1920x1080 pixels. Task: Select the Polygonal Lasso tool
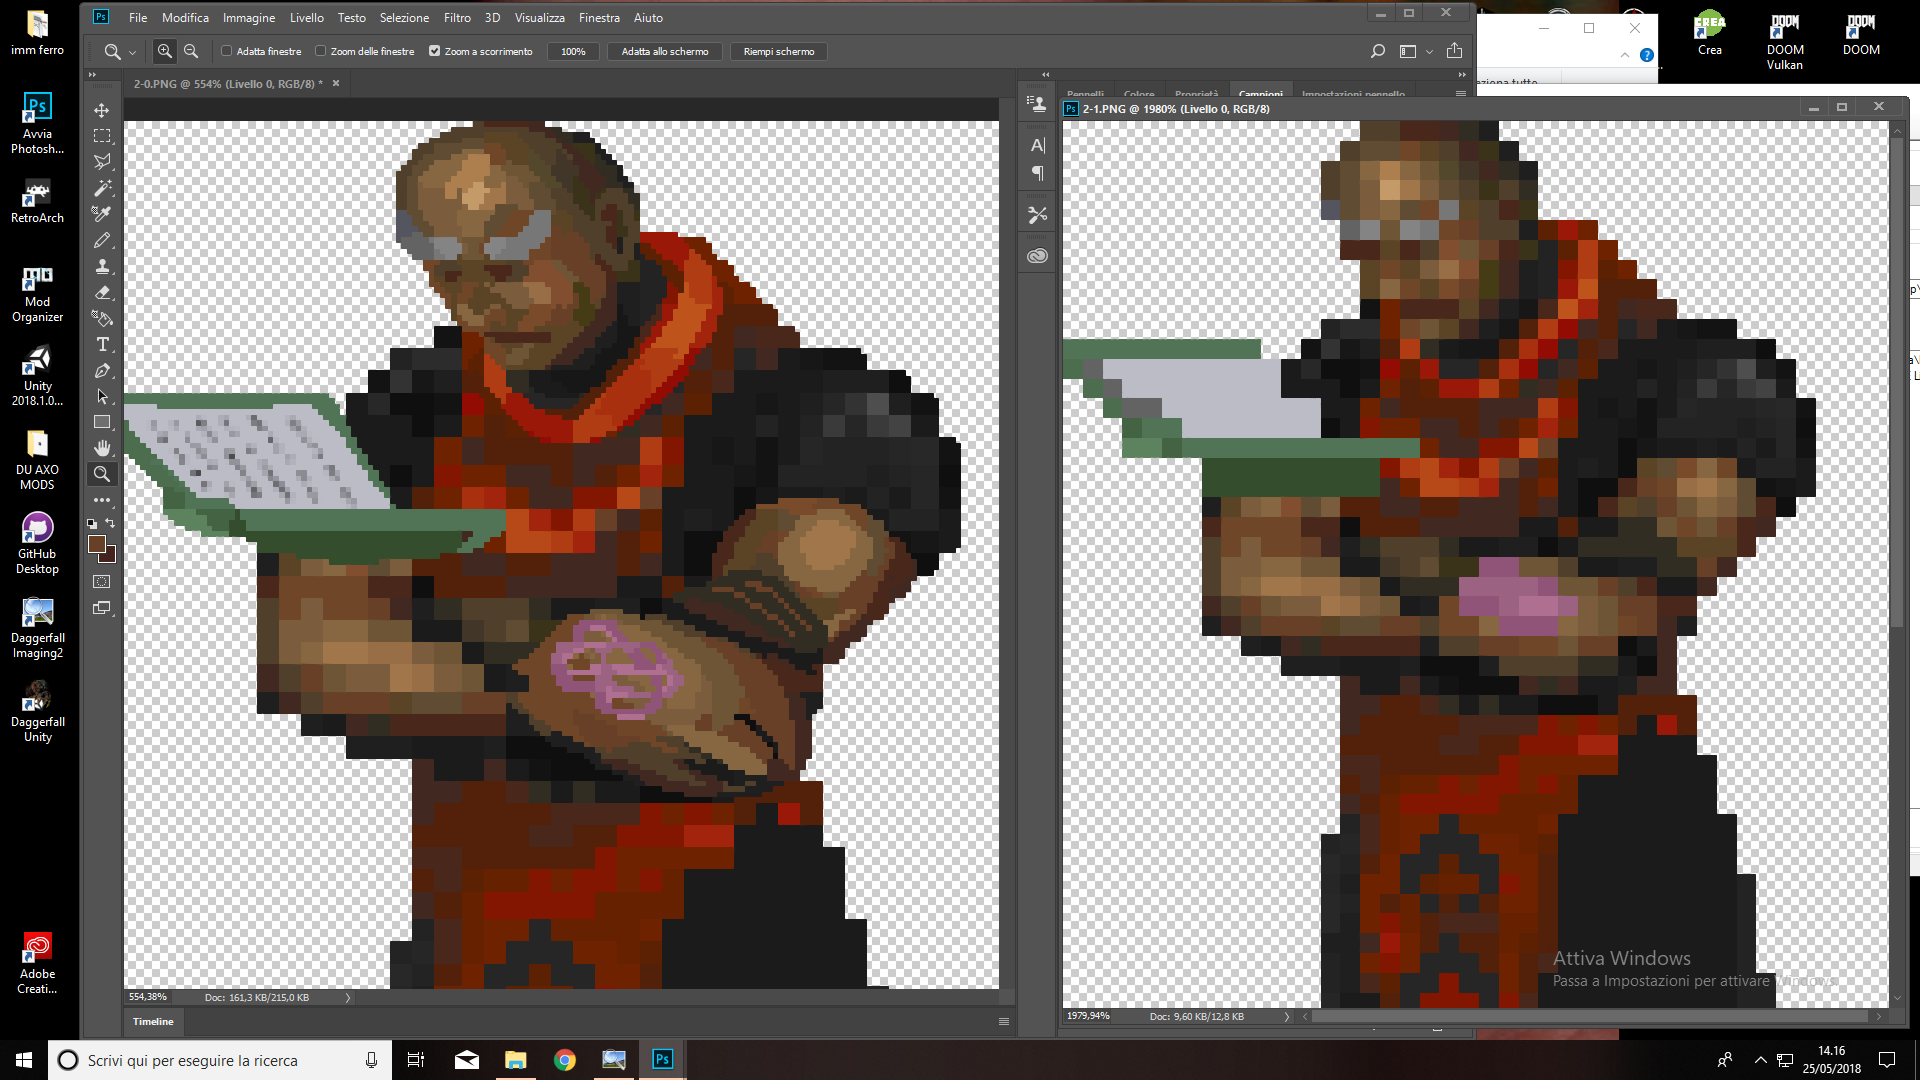[102, 162]
